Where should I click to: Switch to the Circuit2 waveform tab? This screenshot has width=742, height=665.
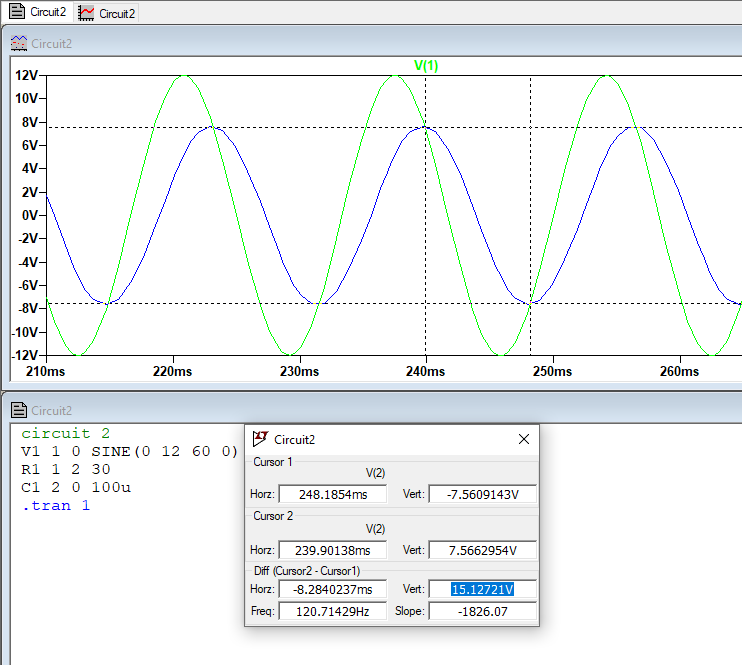108,13
